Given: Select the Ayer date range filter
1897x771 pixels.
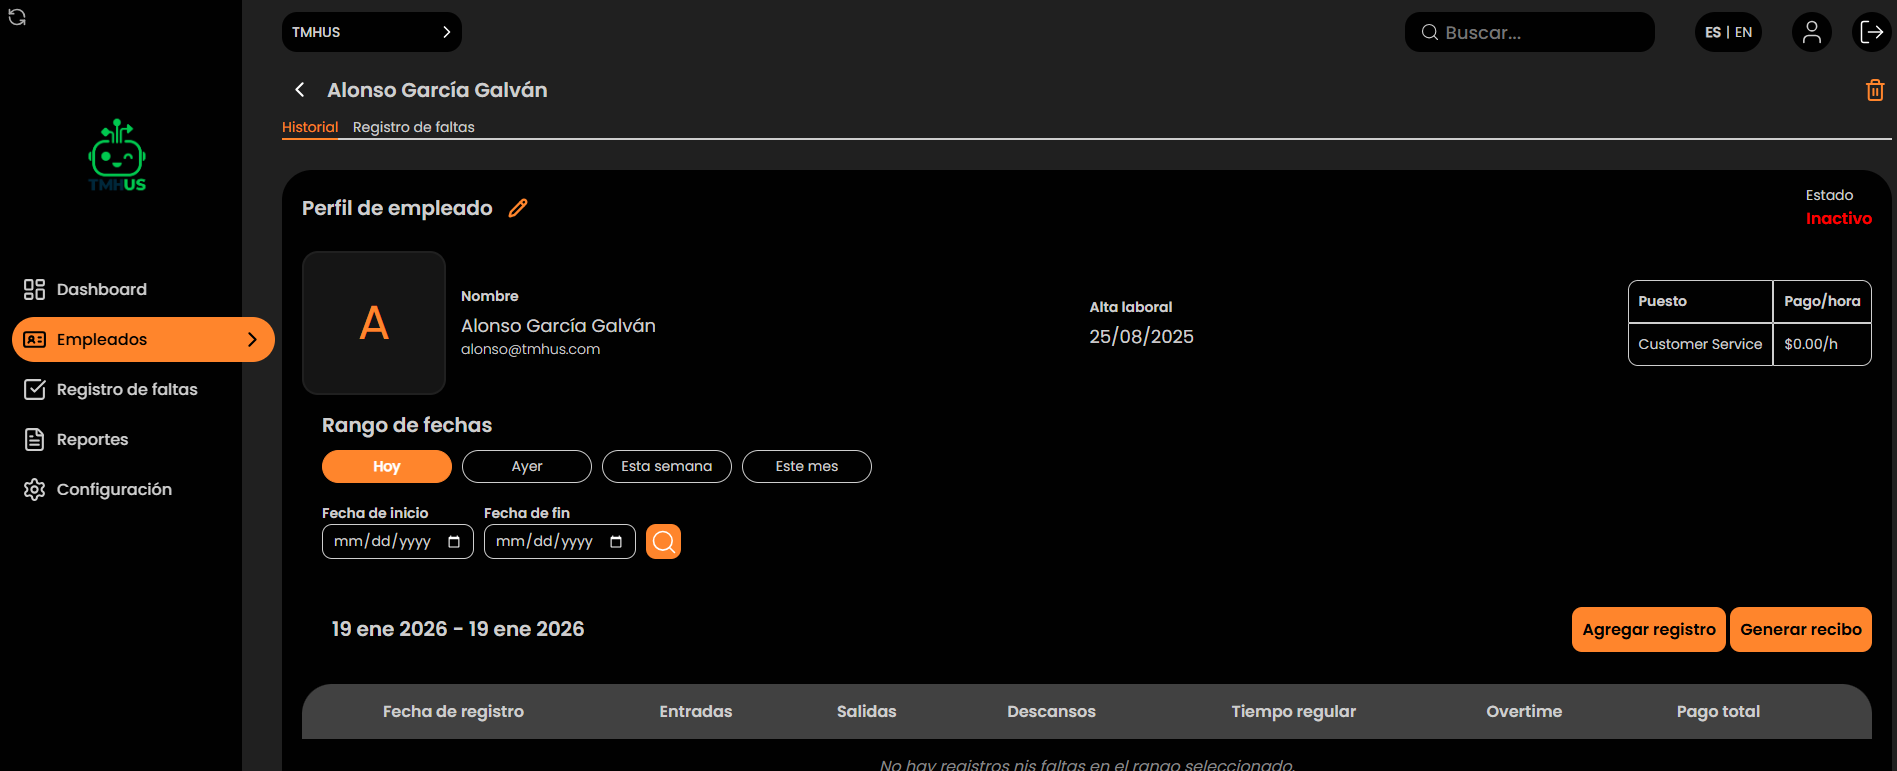Looking at the screenshot, I should [526, 467].
